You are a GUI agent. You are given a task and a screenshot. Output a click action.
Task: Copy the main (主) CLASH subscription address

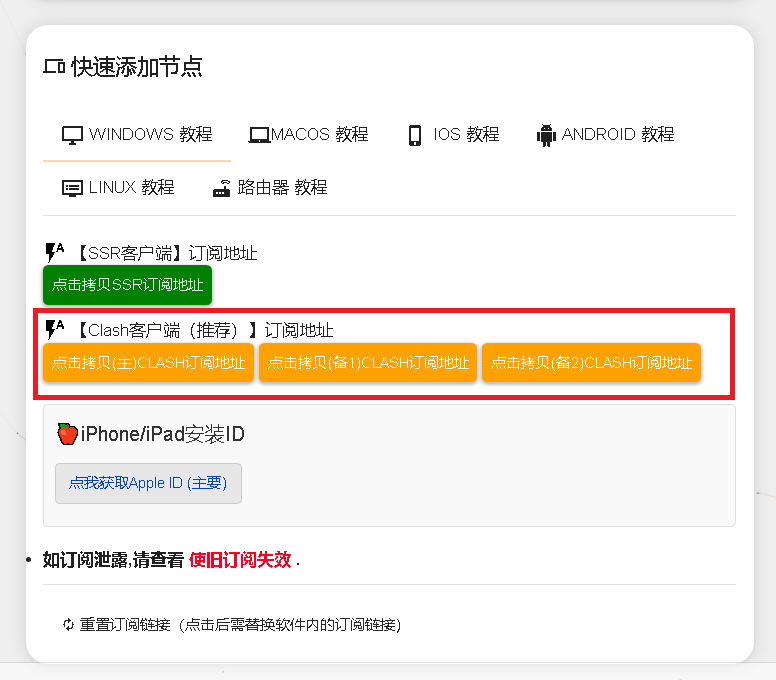(x=148, y=363)
